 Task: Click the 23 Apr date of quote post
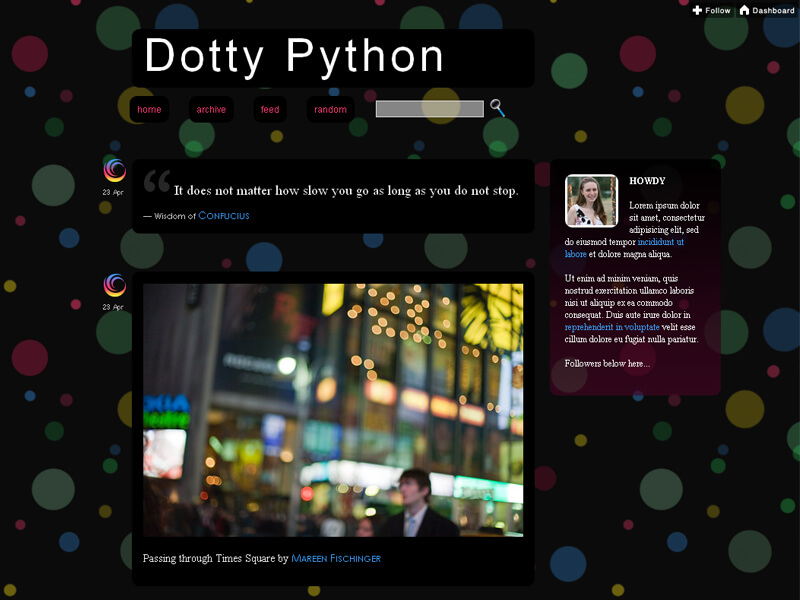[113, 192]
